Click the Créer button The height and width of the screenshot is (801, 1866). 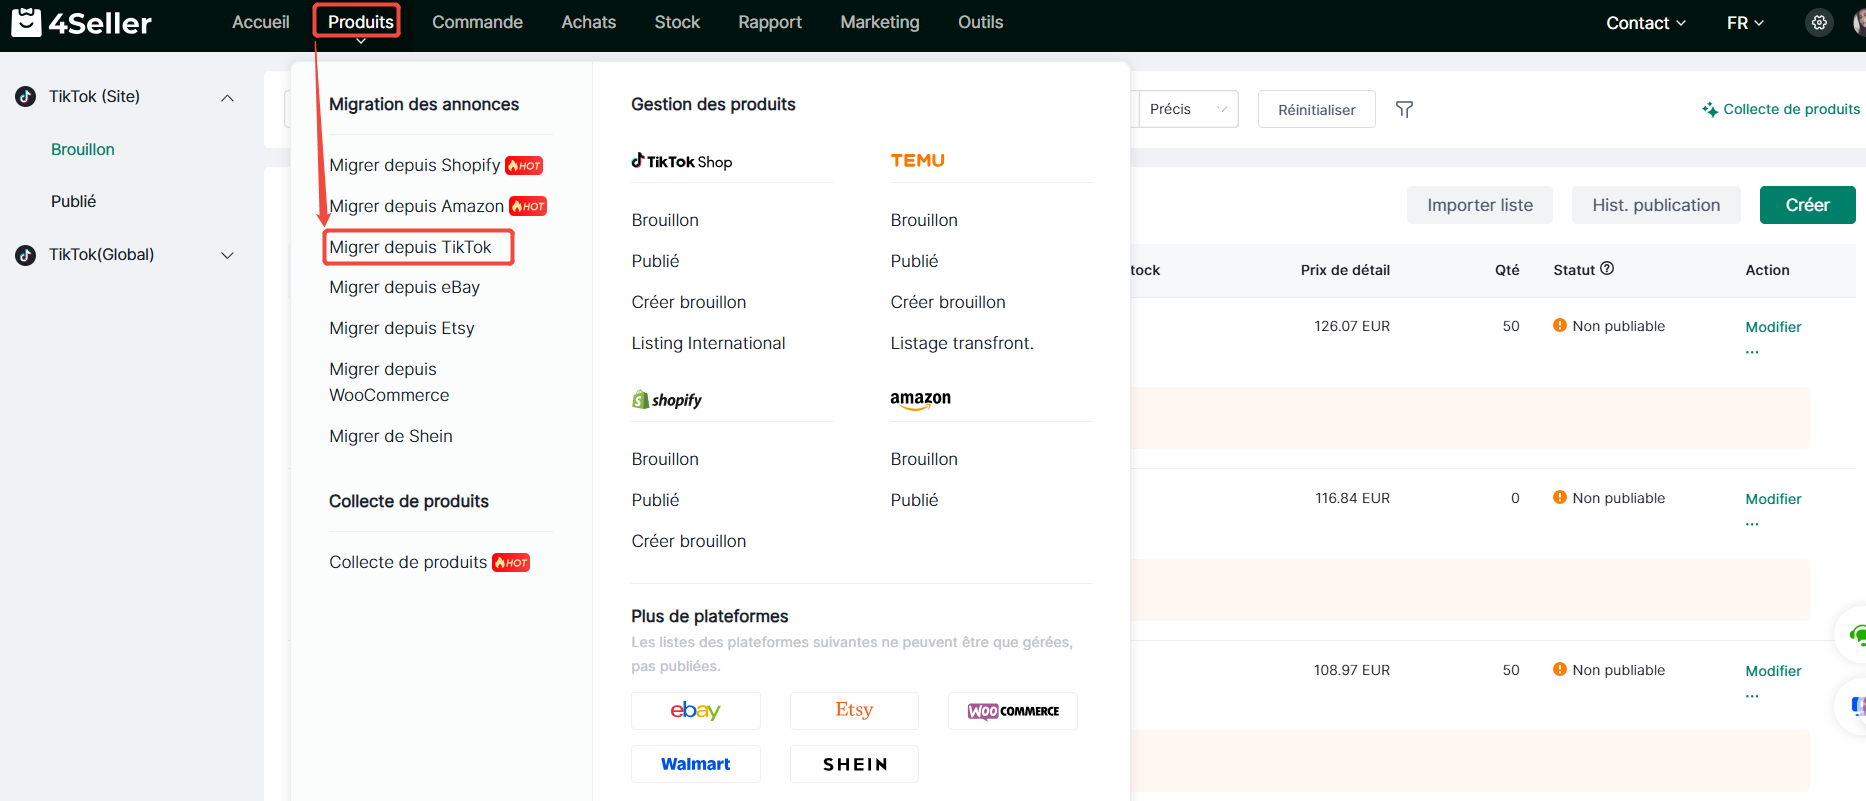coord(1807,205)
